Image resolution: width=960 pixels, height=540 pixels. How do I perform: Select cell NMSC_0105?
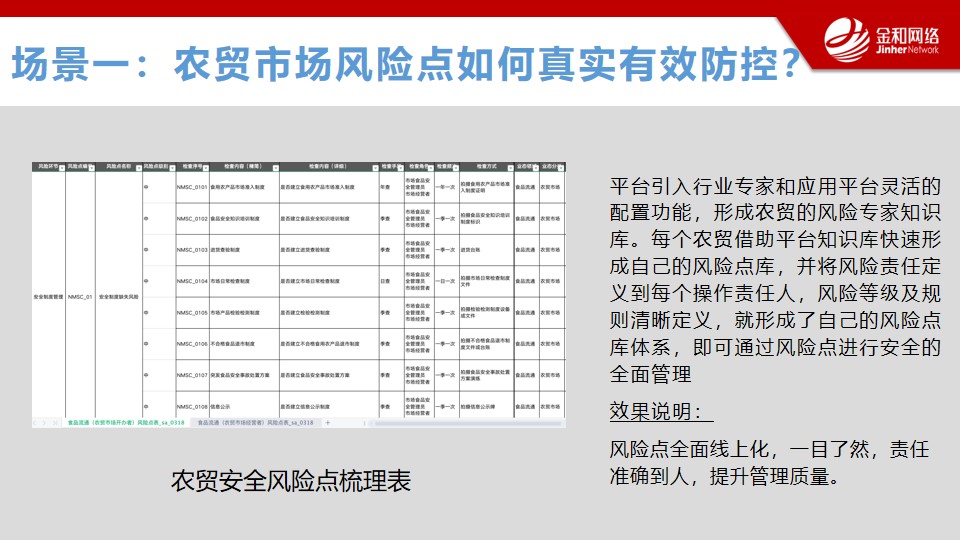coord(192,312)
